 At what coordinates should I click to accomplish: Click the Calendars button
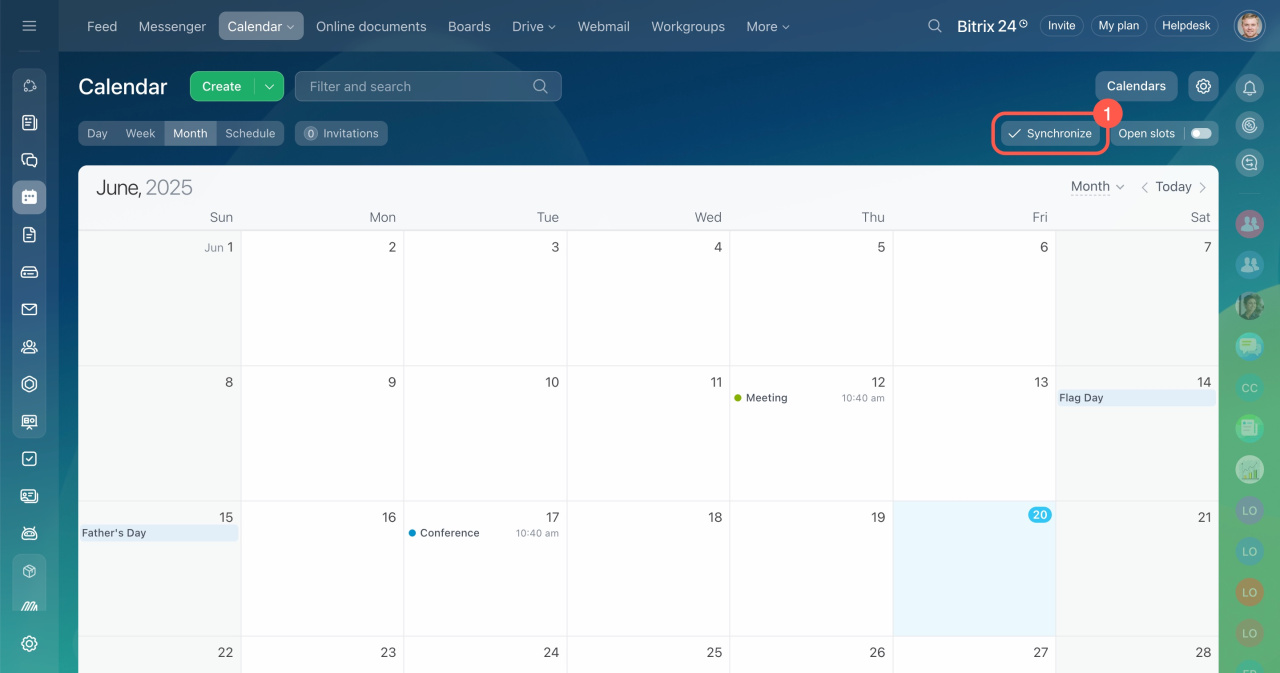click(x=1136, y=86)
